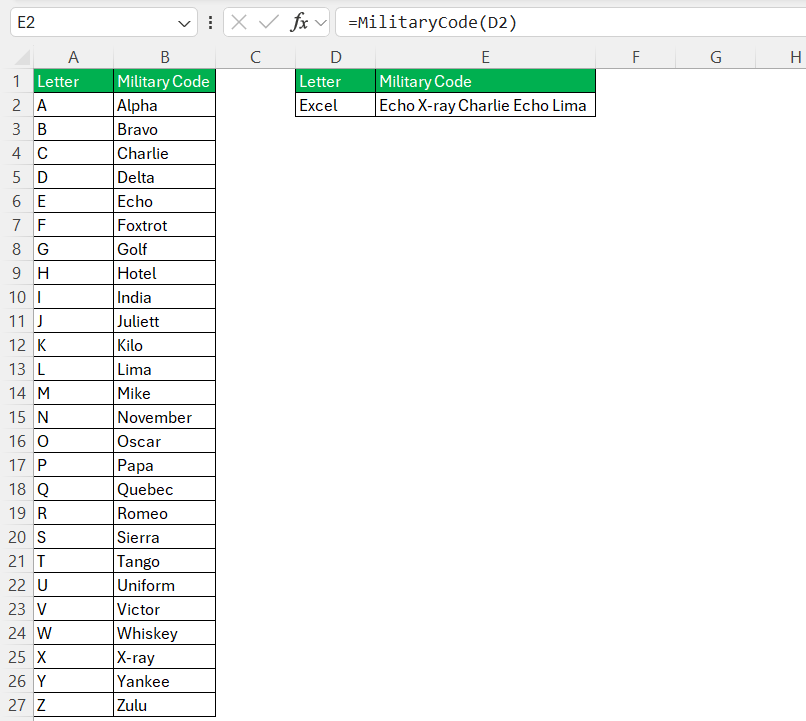Select the Foxtrot cell
The height and width of the screenshot is (721, 806).
164,225
